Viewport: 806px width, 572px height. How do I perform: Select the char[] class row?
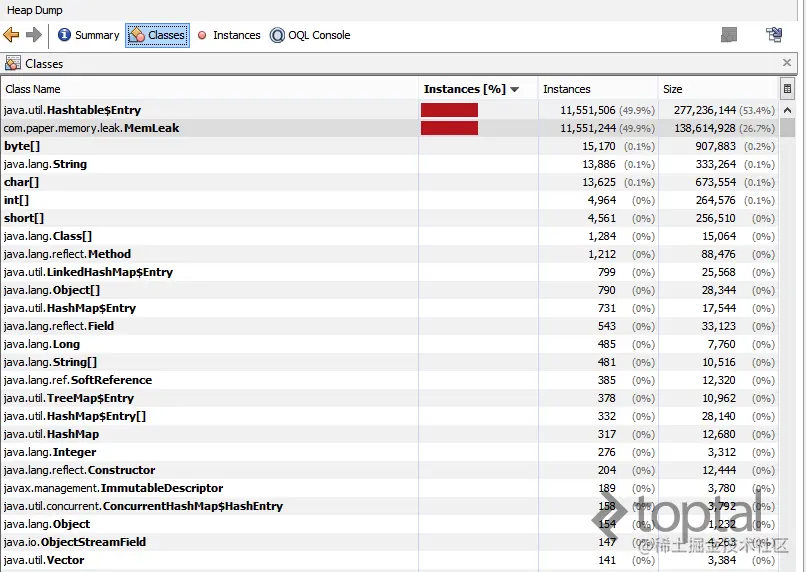(x=390, y=182)
